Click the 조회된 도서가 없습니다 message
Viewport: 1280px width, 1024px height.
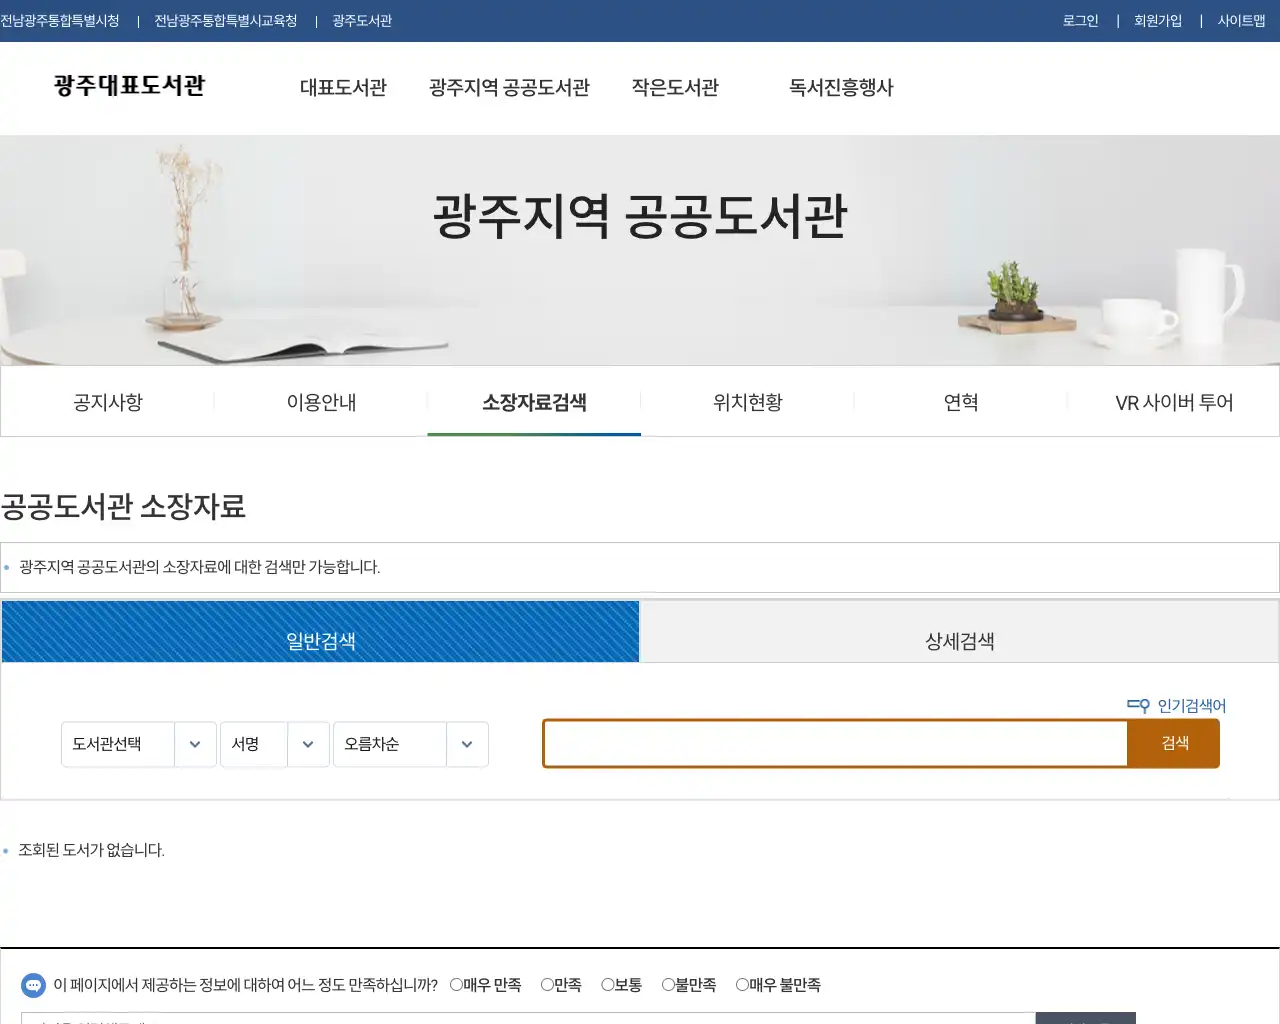click(x=91, y=850)
